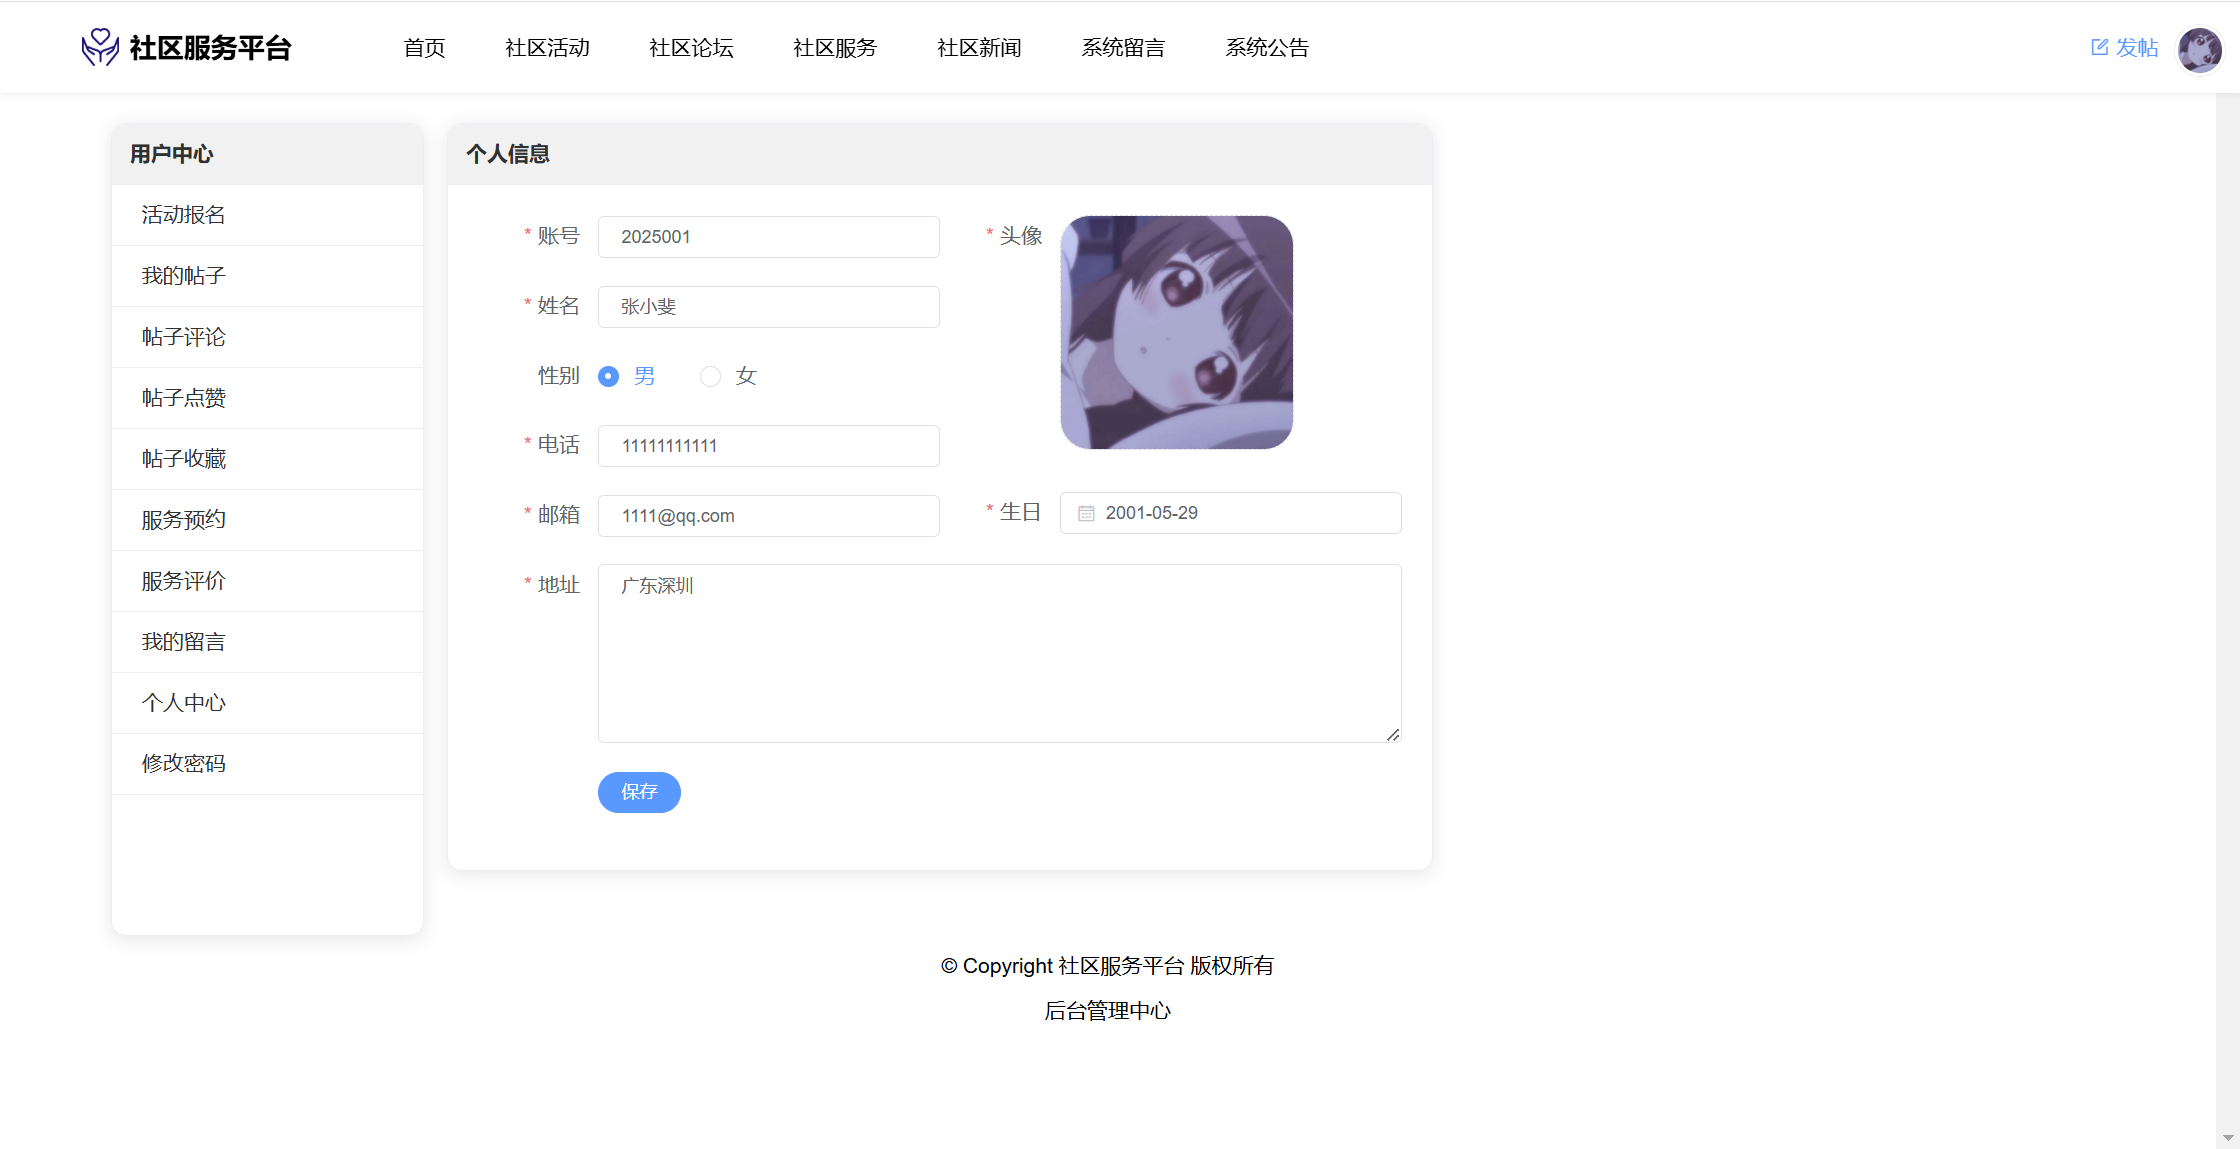2240x1149 pixels.
Task: Click the 保存 button
Action: [639, 792]
